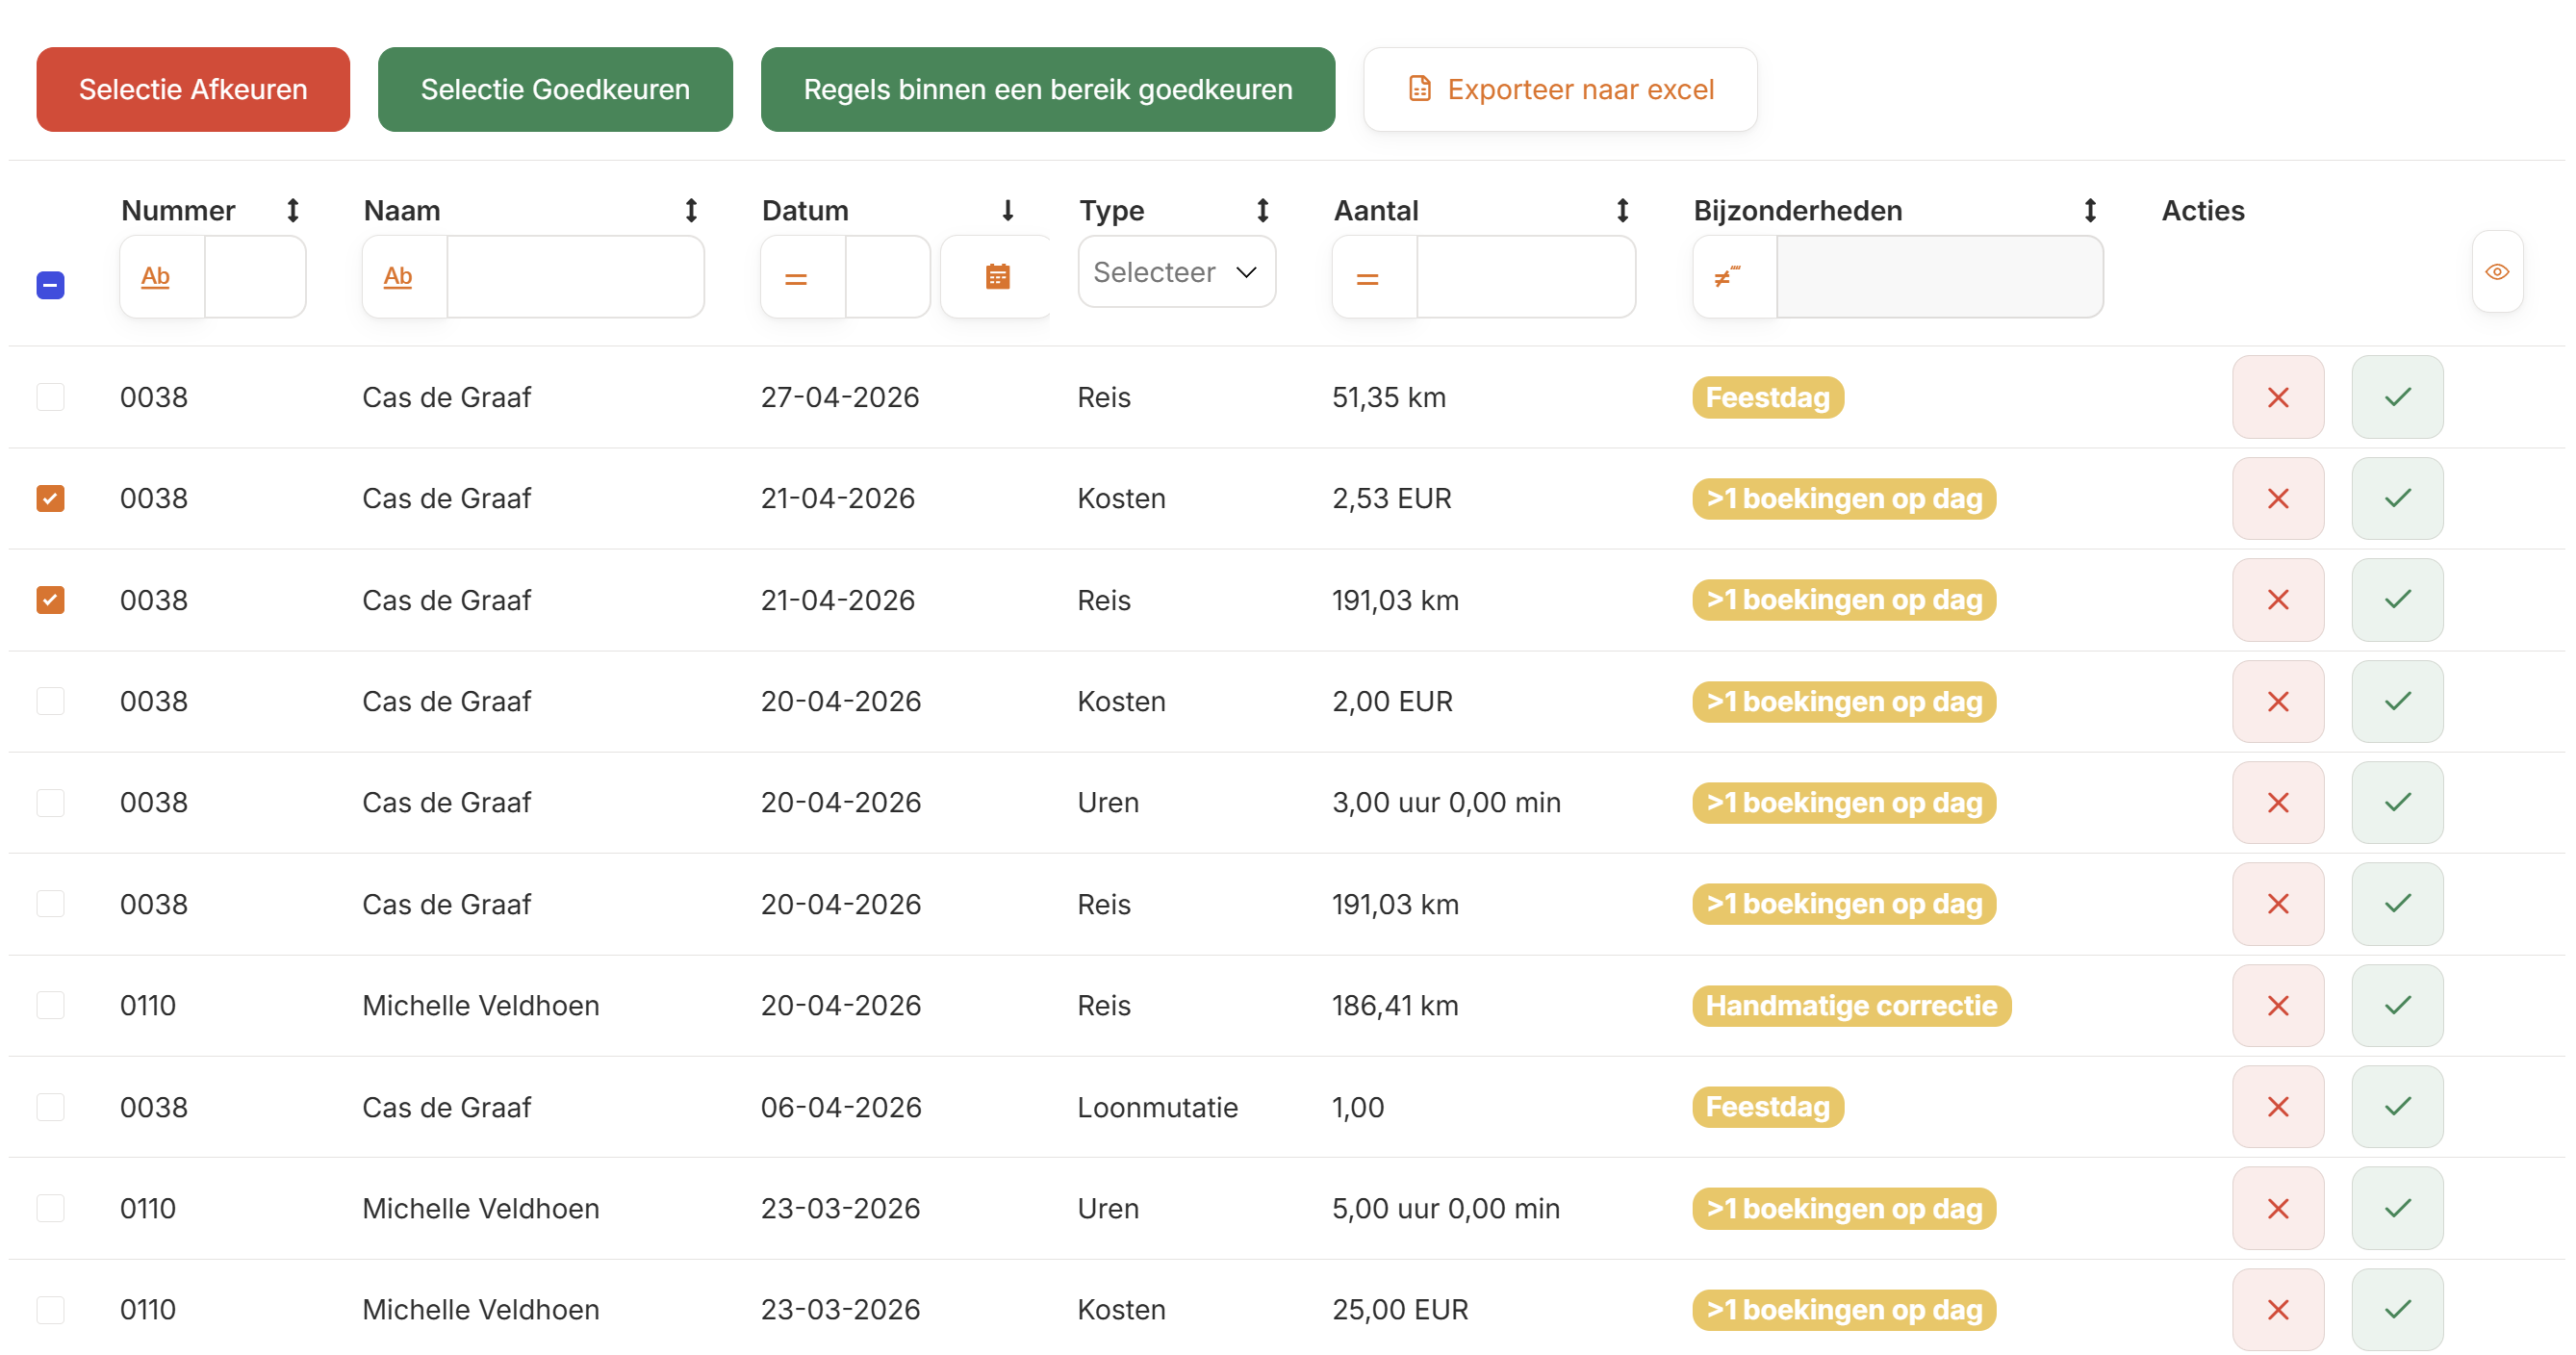The width and height of the screenshot is (2576, 1355).
Task: Click the Selectie Afkeuren button
Action: (193, 89)
